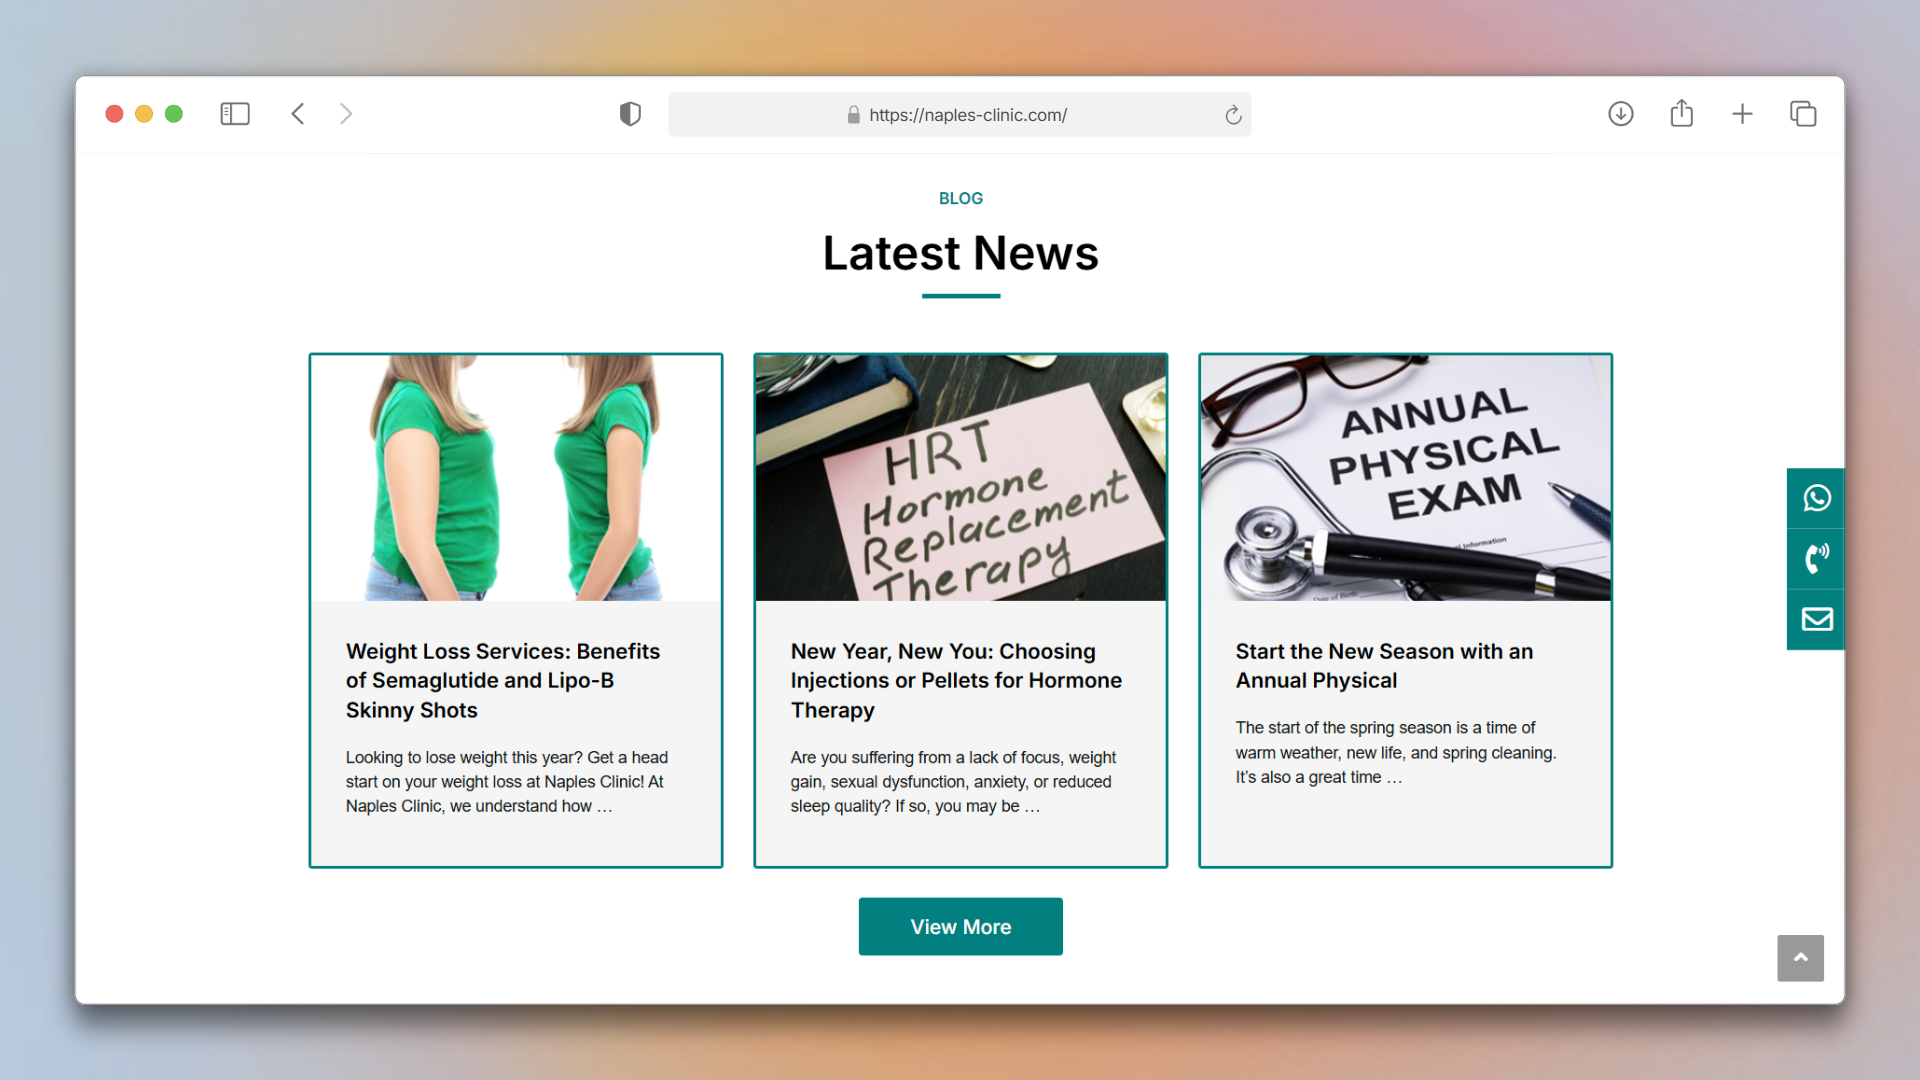Toggle the browser sidebar icon

click(x=235, y=114)
